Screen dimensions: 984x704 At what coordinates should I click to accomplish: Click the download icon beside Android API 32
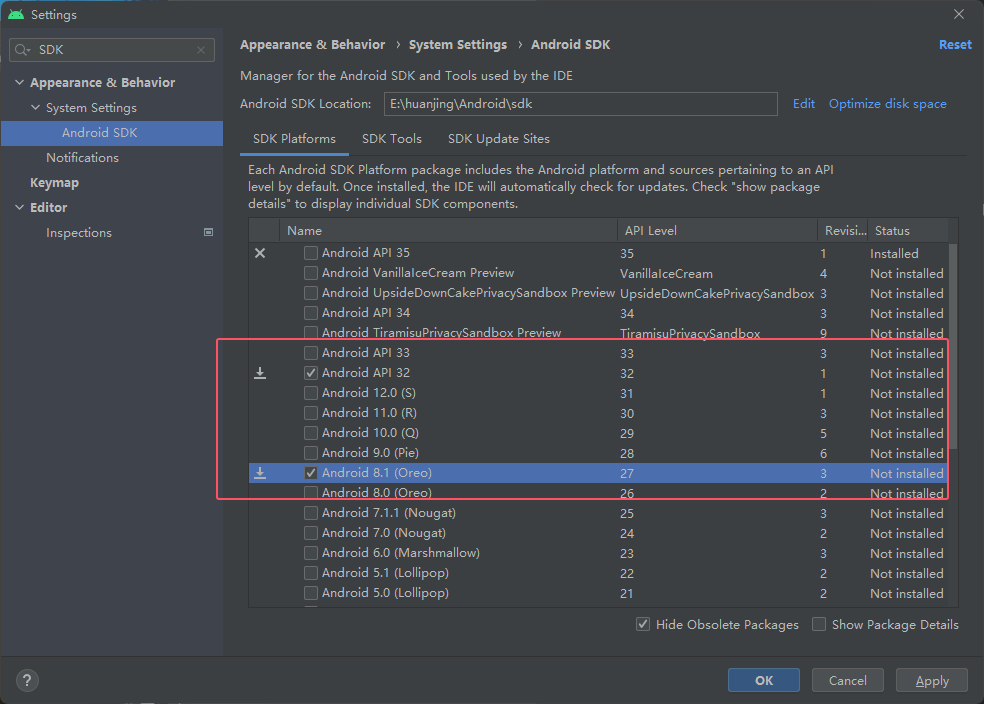point(260,373)
